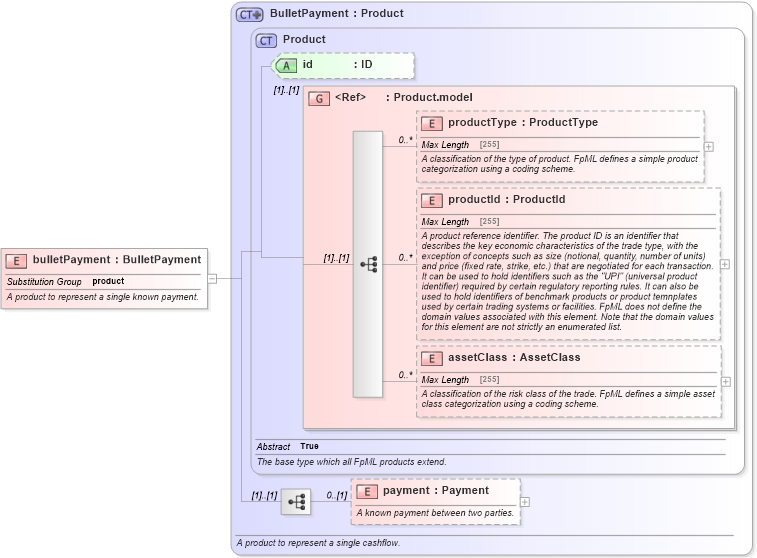Click the CT icon beside Product

266,41
